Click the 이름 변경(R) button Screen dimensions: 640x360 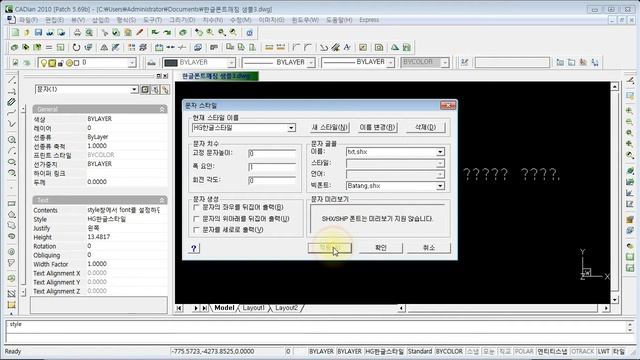[x=378, y=127]
